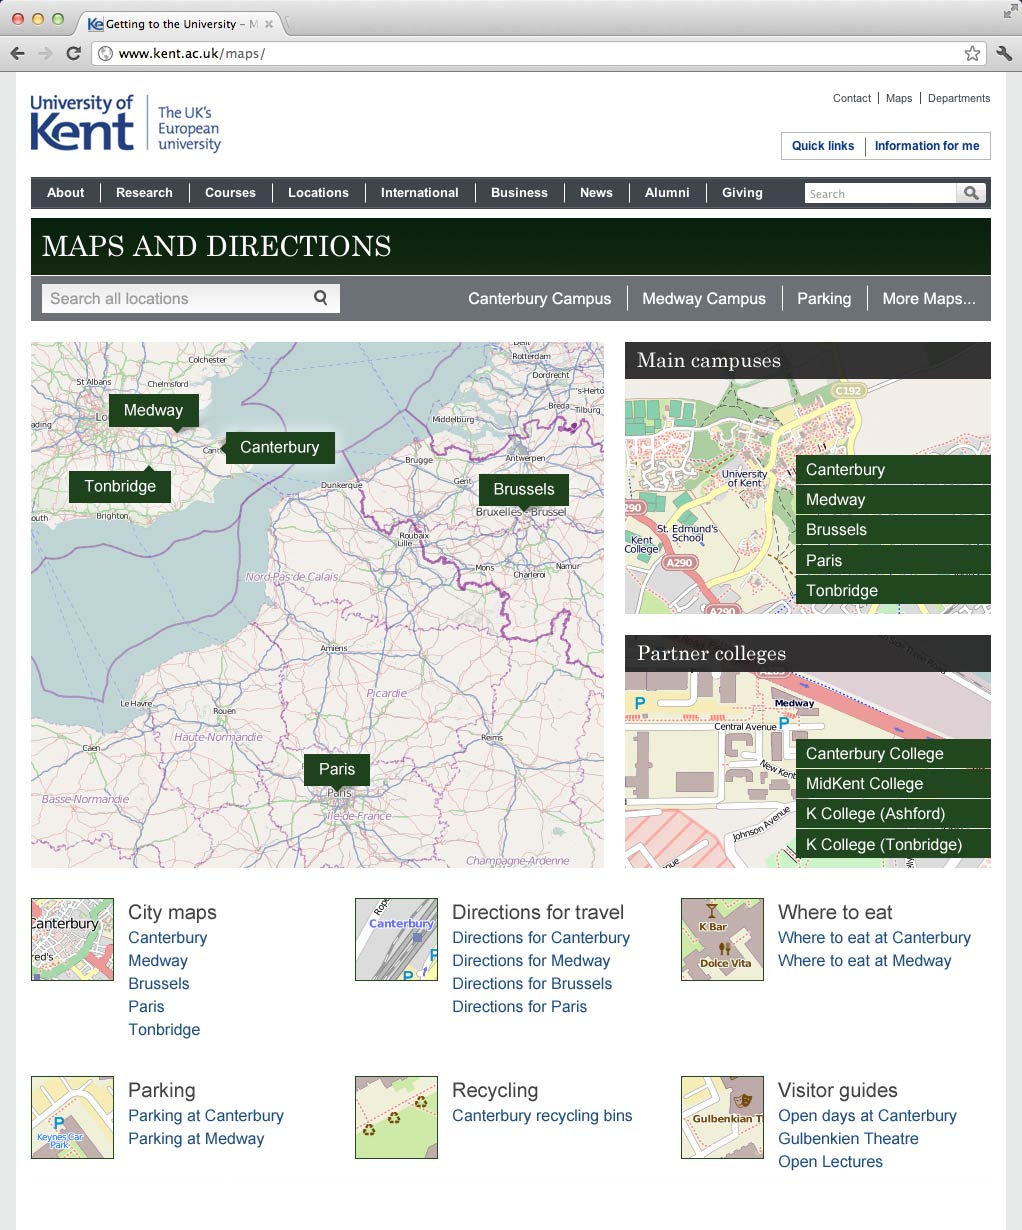This screenshot has width=1022, height=1230.
Task: Click the locations search magnifier icon
Action: [321, 298]
